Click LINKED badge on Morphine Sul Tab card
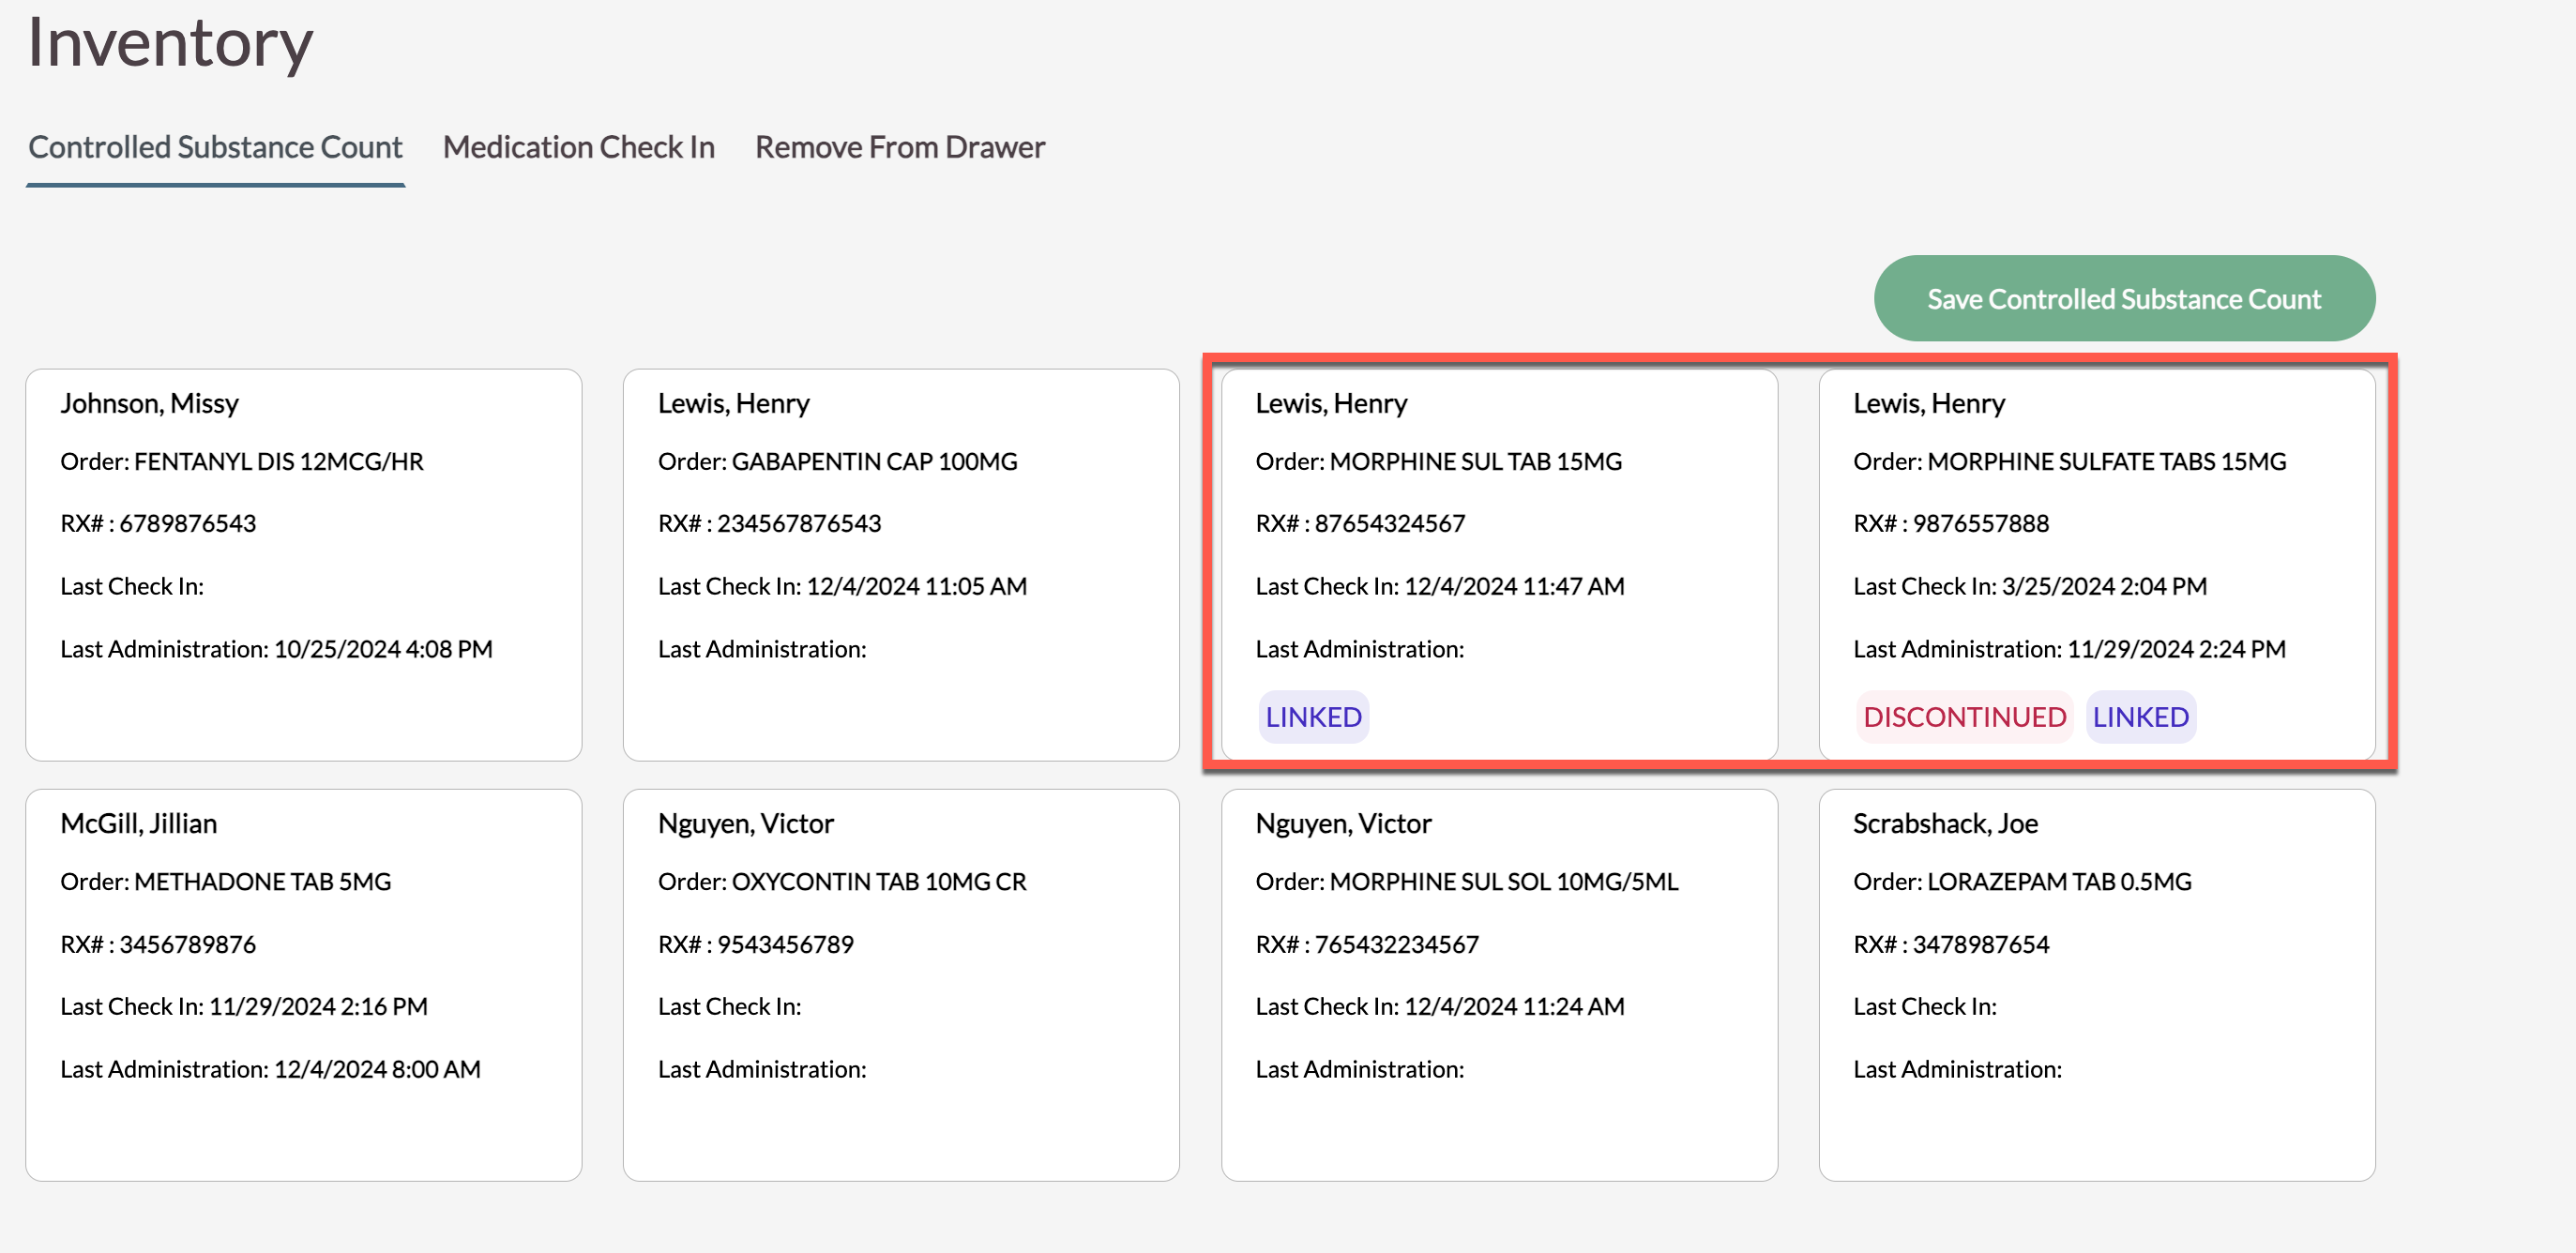 [x=1312, y=716]
